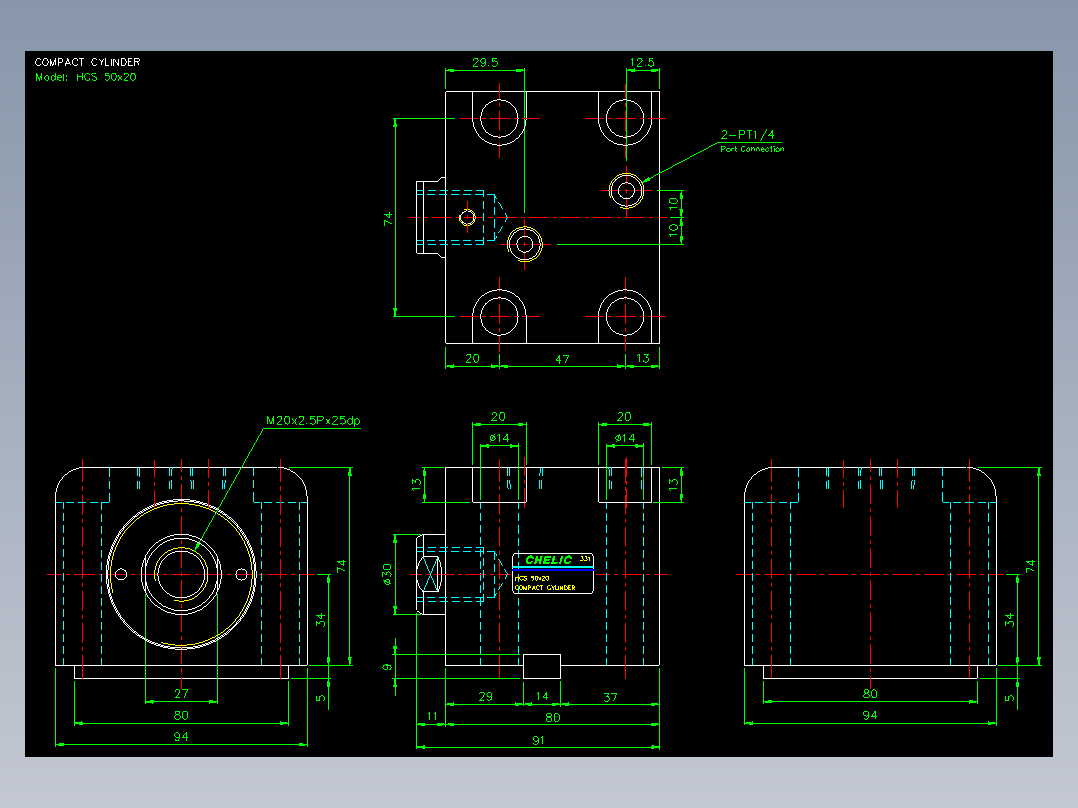1078x808 pixels.
Task: Click the 29.5 dimension value
Action: (485, 63)
